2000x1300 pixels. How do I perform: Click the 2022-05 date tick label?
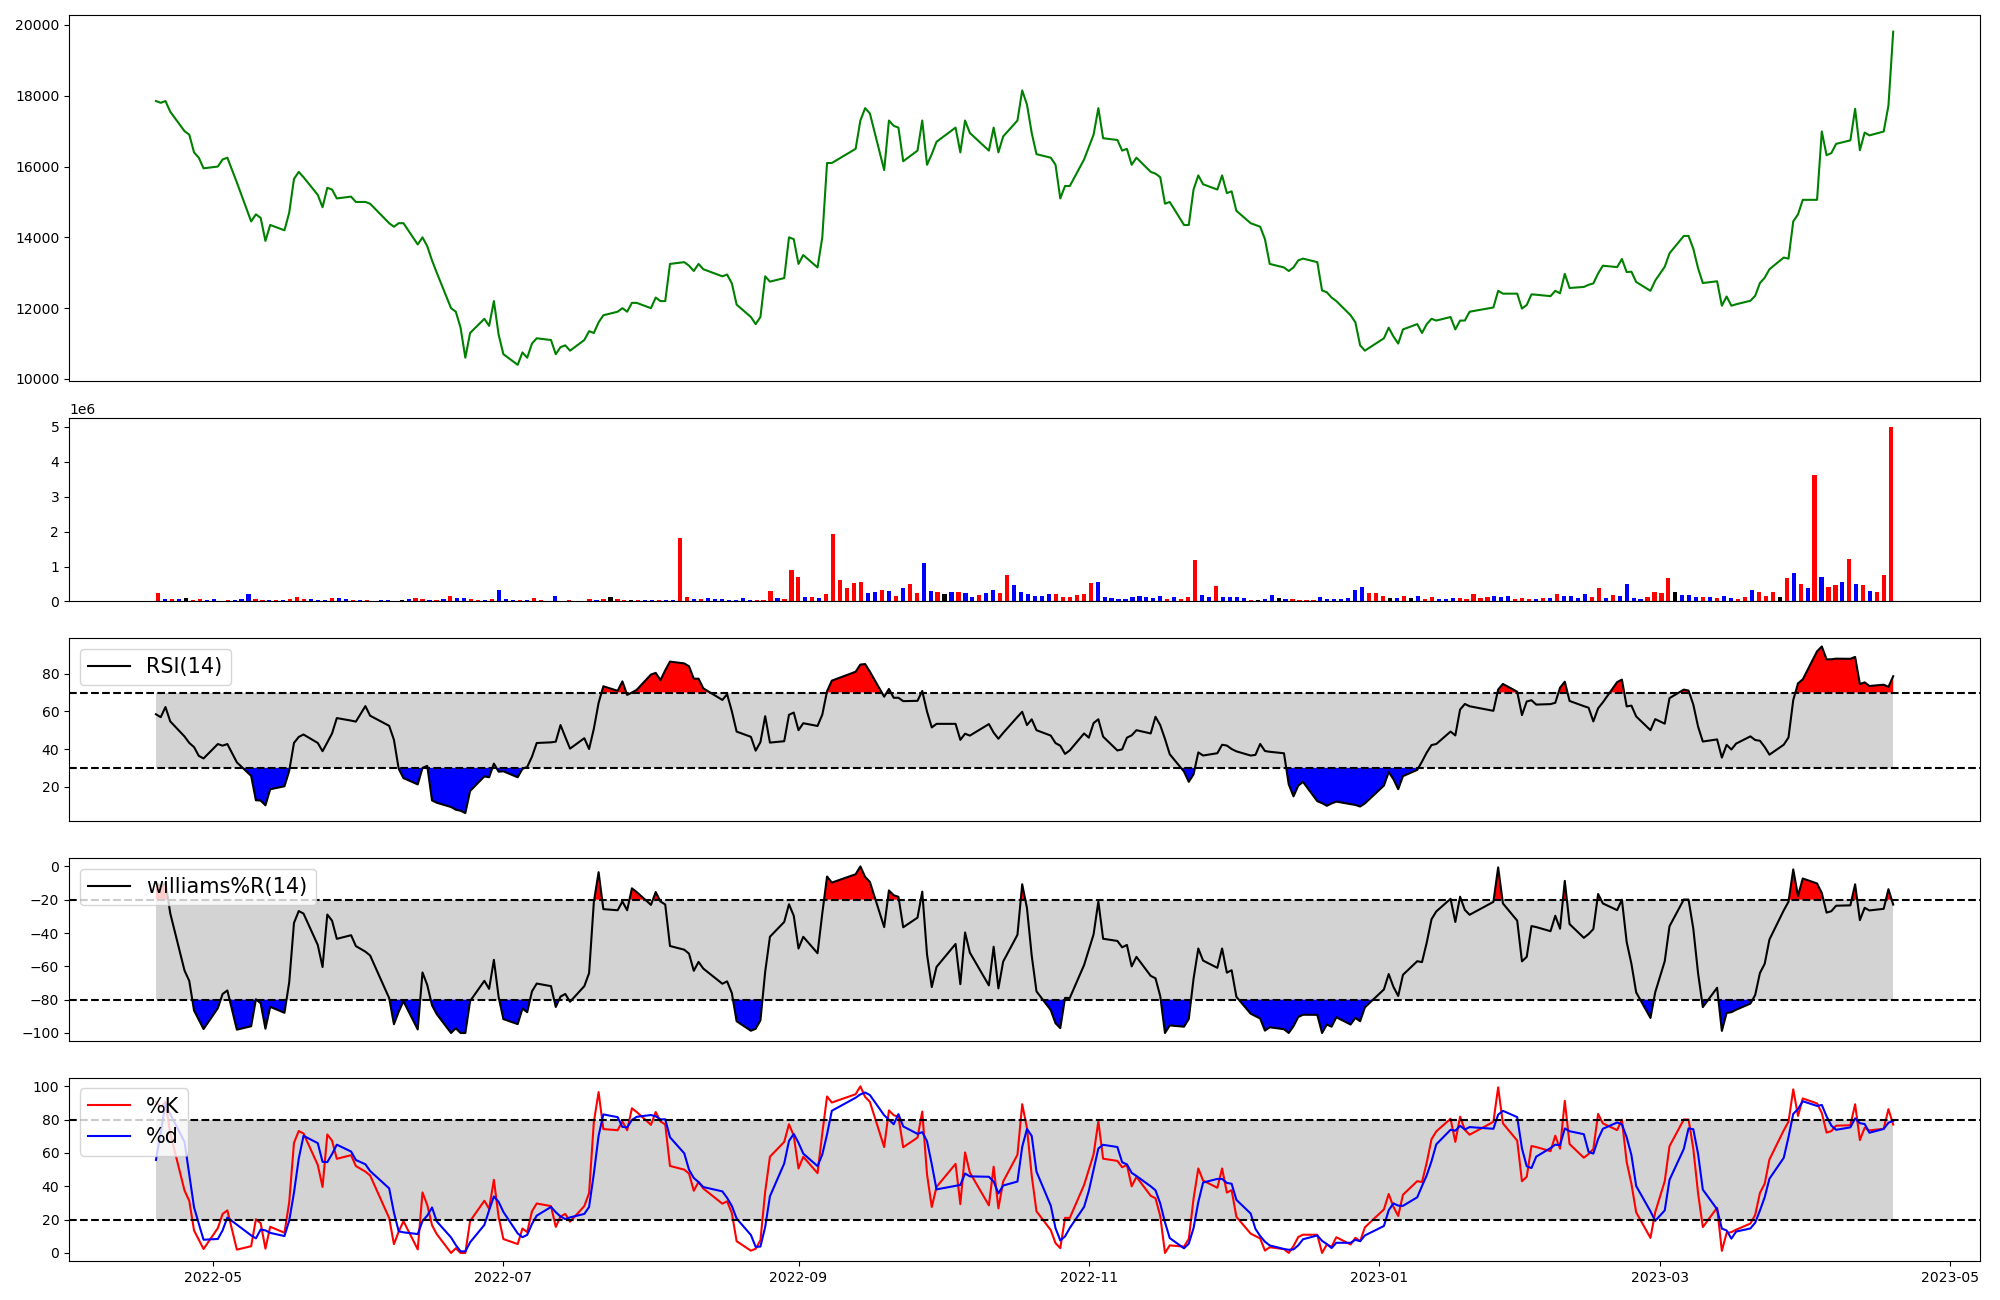pyautogui.click(x=214, y=1277)
